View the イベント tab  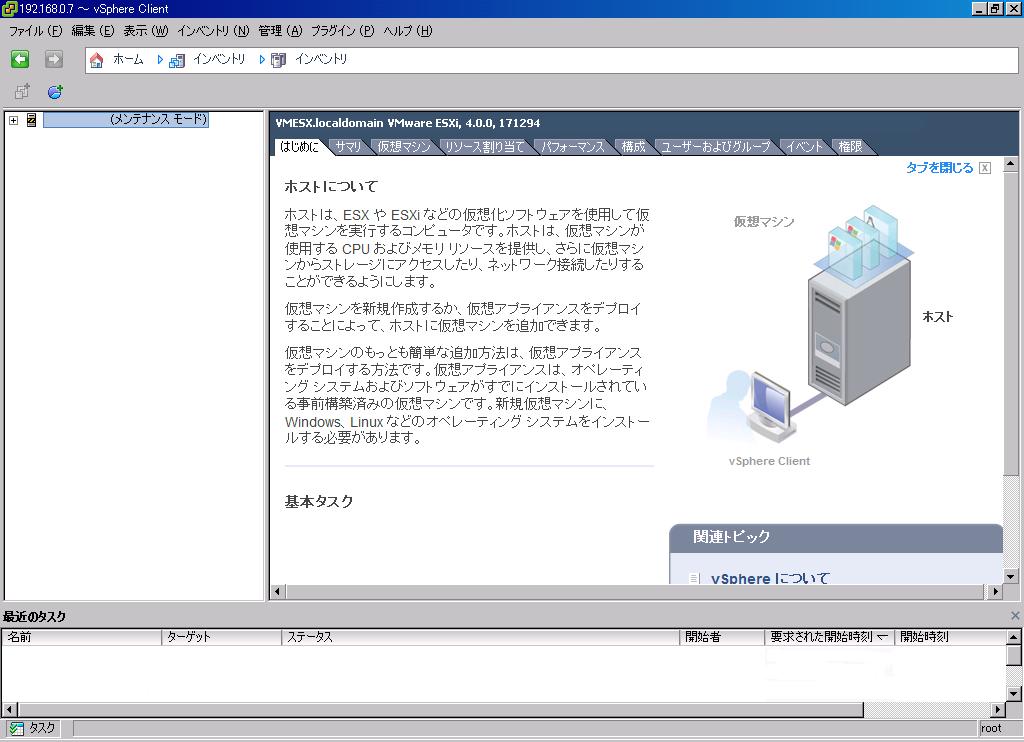[x=804, y=146]
